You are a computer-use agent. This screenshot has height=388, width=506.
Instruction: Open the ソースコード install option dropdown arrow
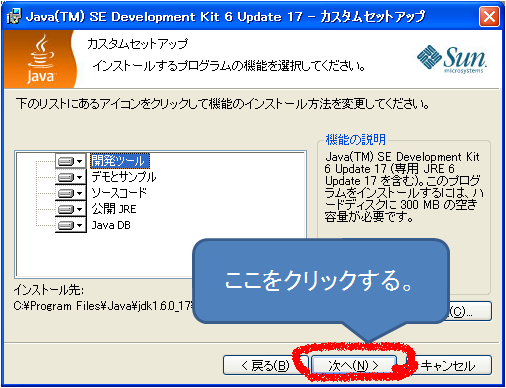point(80,194)
